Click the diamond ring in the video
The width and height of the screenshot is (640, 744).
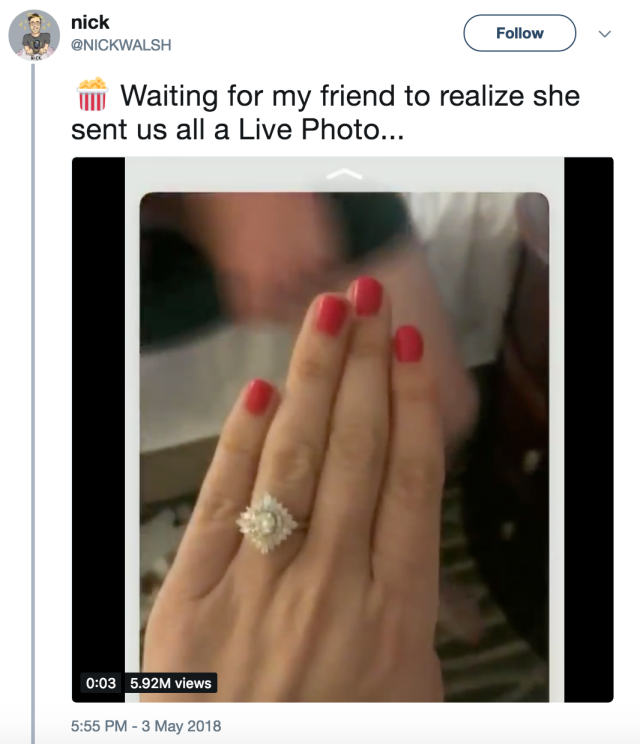pos(267,523)
